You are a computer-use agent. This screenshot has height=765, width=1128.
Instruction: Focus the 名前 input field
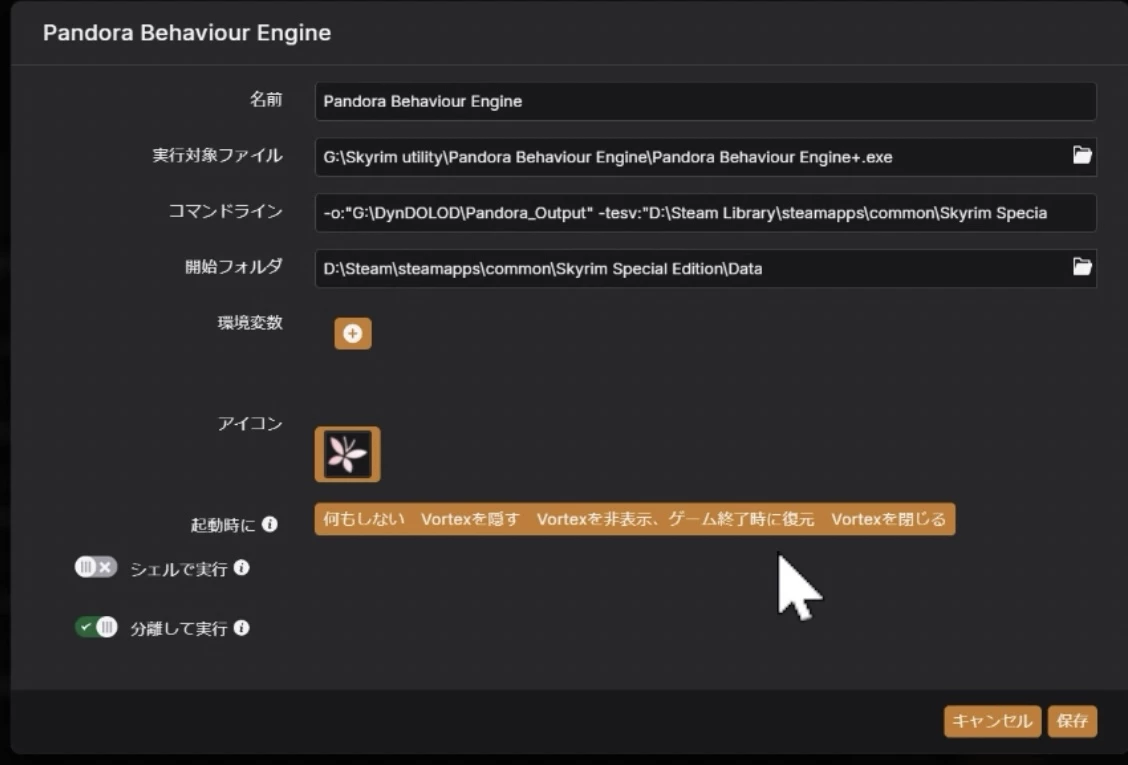[x=705, y=101]
